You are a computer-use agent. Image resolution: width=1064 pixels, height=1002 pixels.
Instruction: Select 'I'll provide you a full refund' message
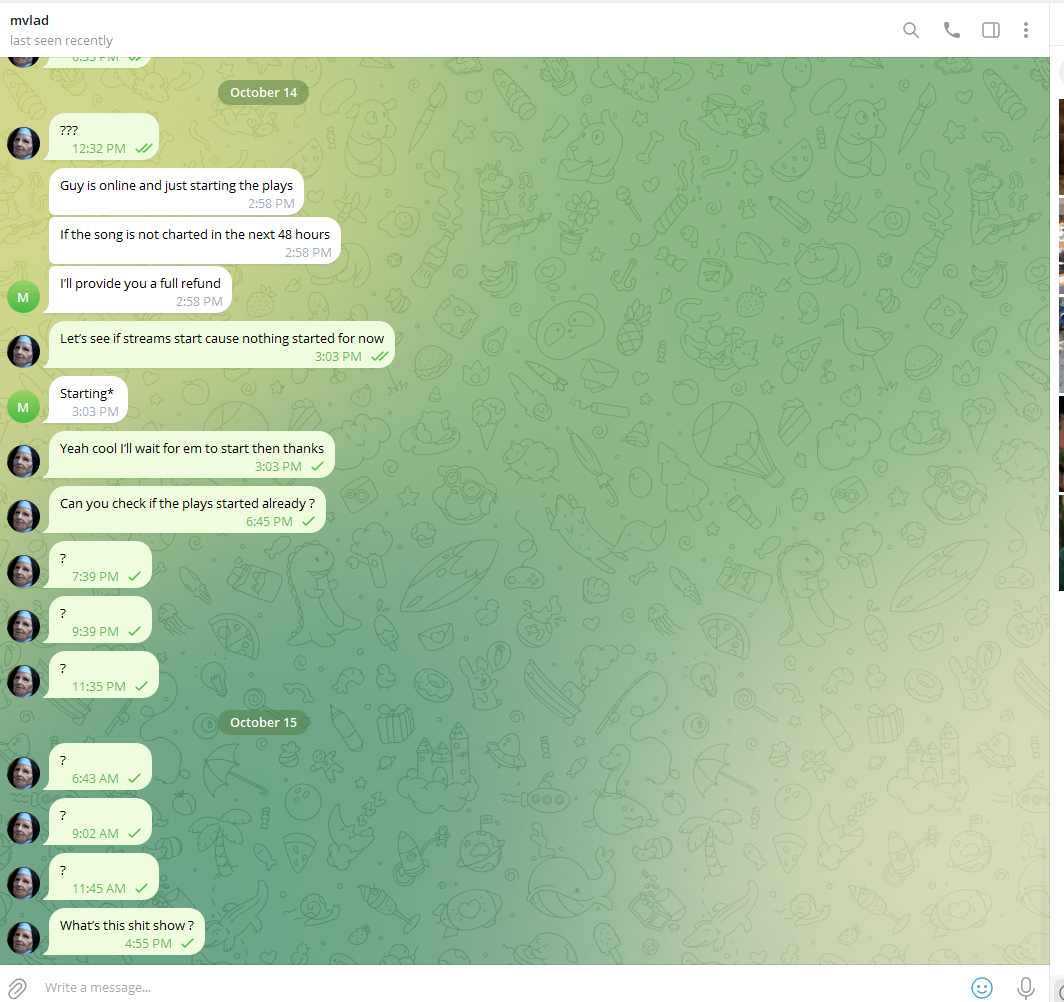[x=140, y=284]
